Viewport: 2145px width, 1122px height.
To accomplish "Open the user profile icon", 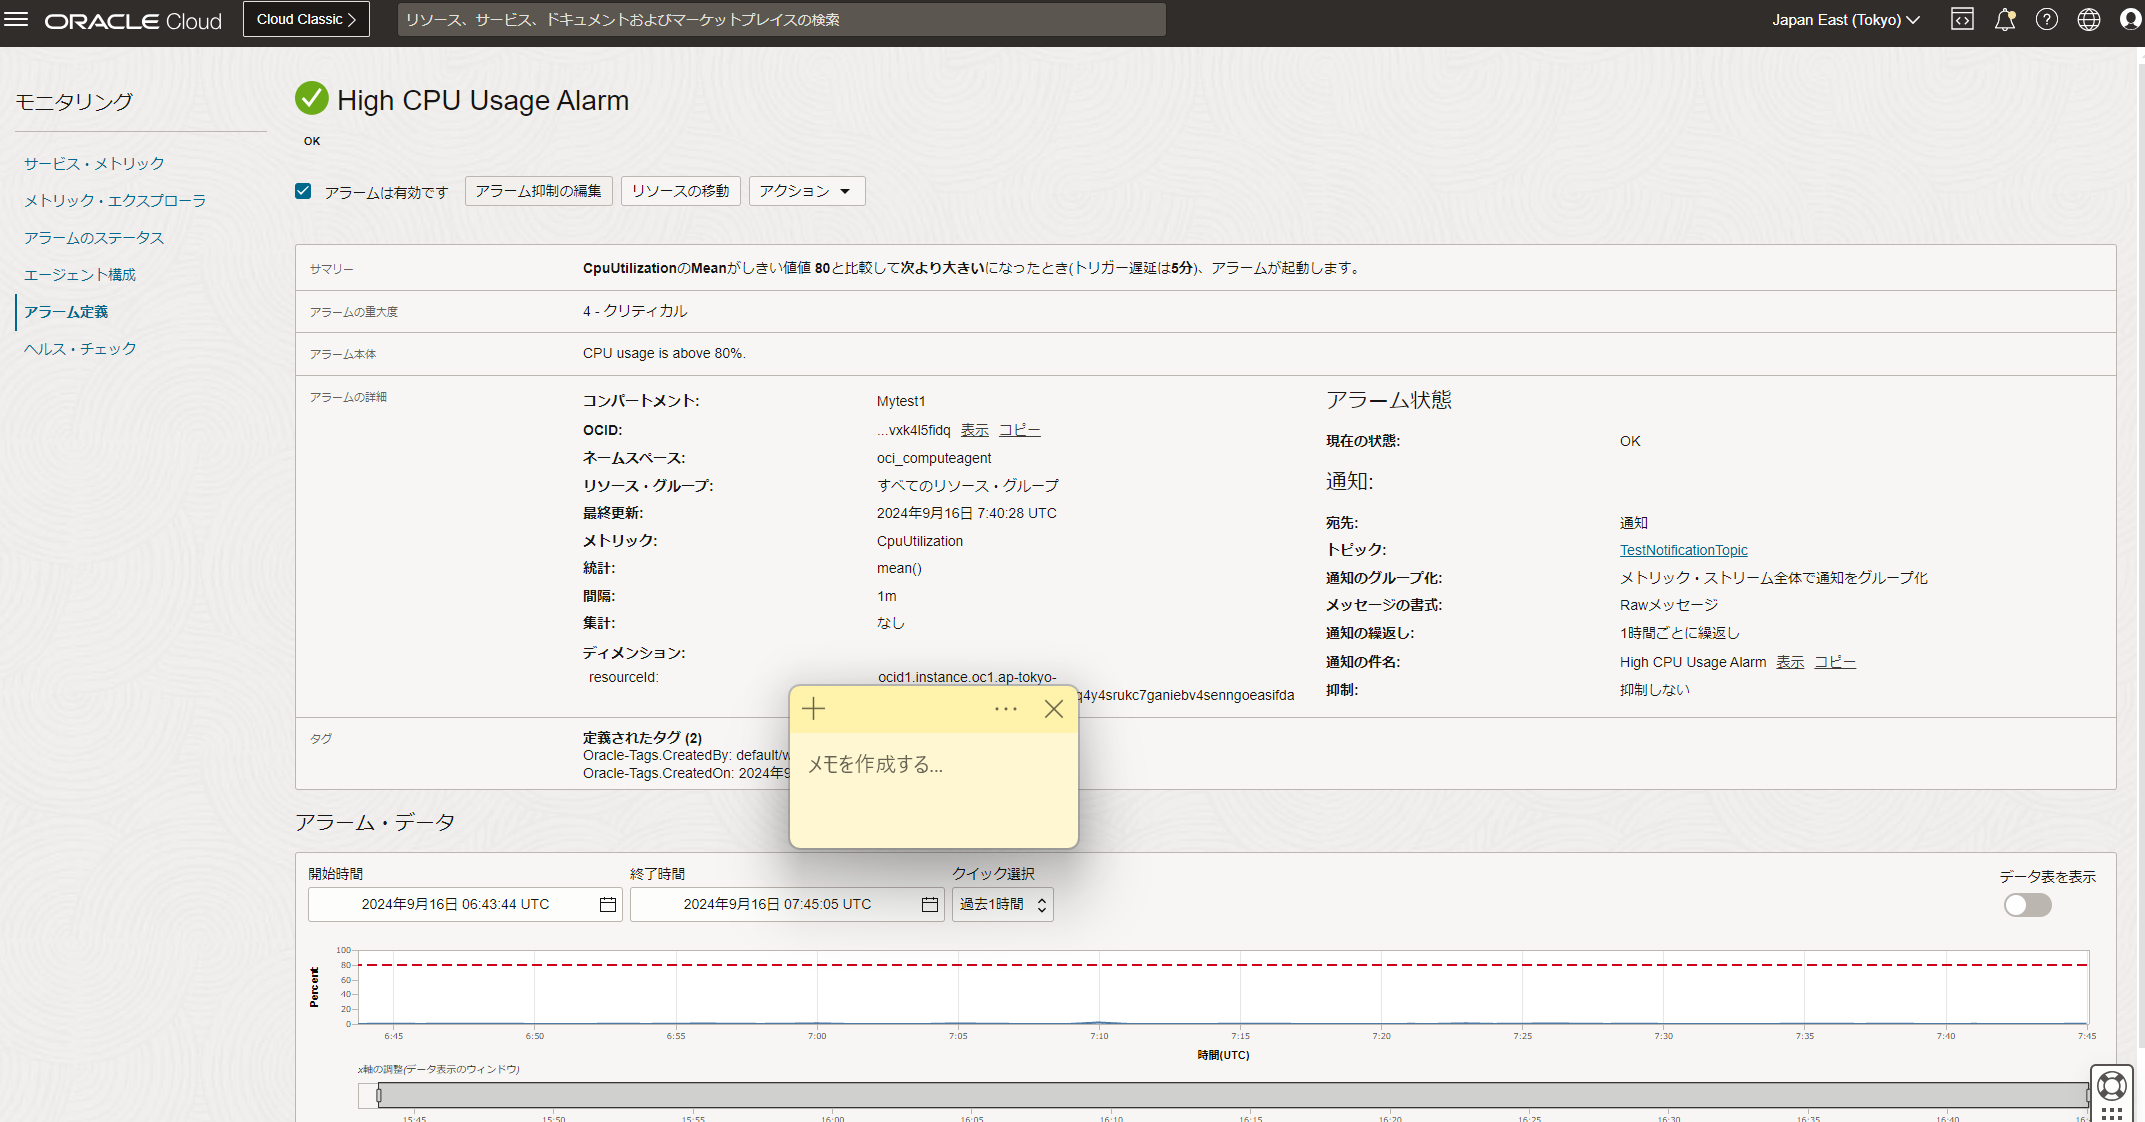I will coord(2130,20).
